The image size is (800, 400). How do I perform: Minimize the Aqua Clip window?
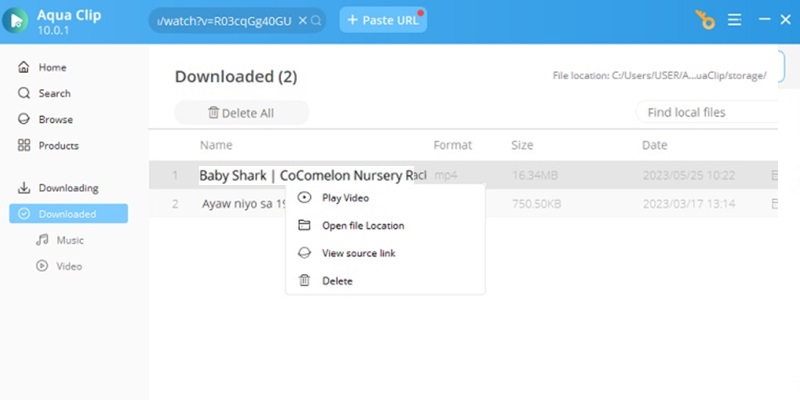click(764, 19)
